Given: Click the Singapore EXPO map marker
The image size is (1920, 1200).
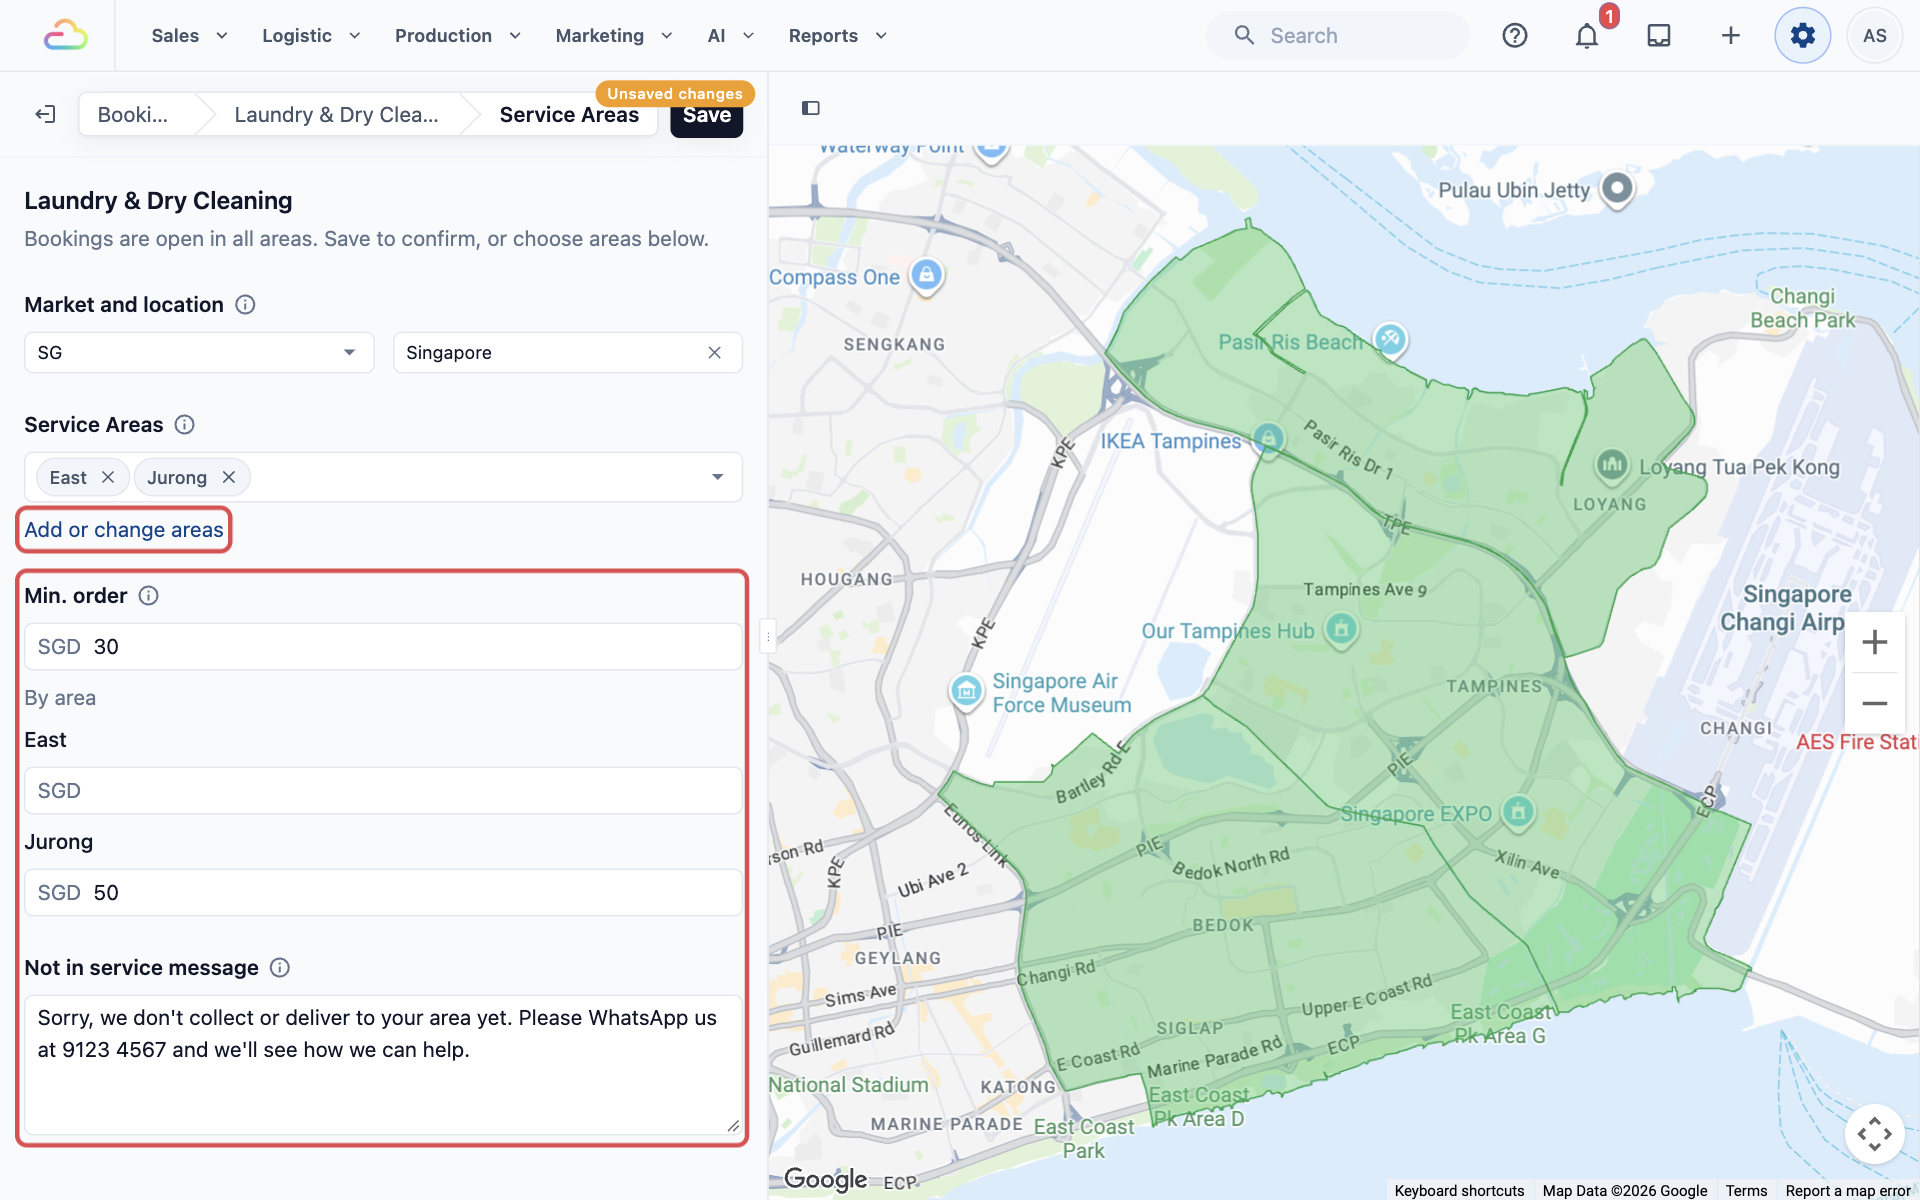Looking at the screenshot, I should pyautogui.click(x=1518, y=812).
